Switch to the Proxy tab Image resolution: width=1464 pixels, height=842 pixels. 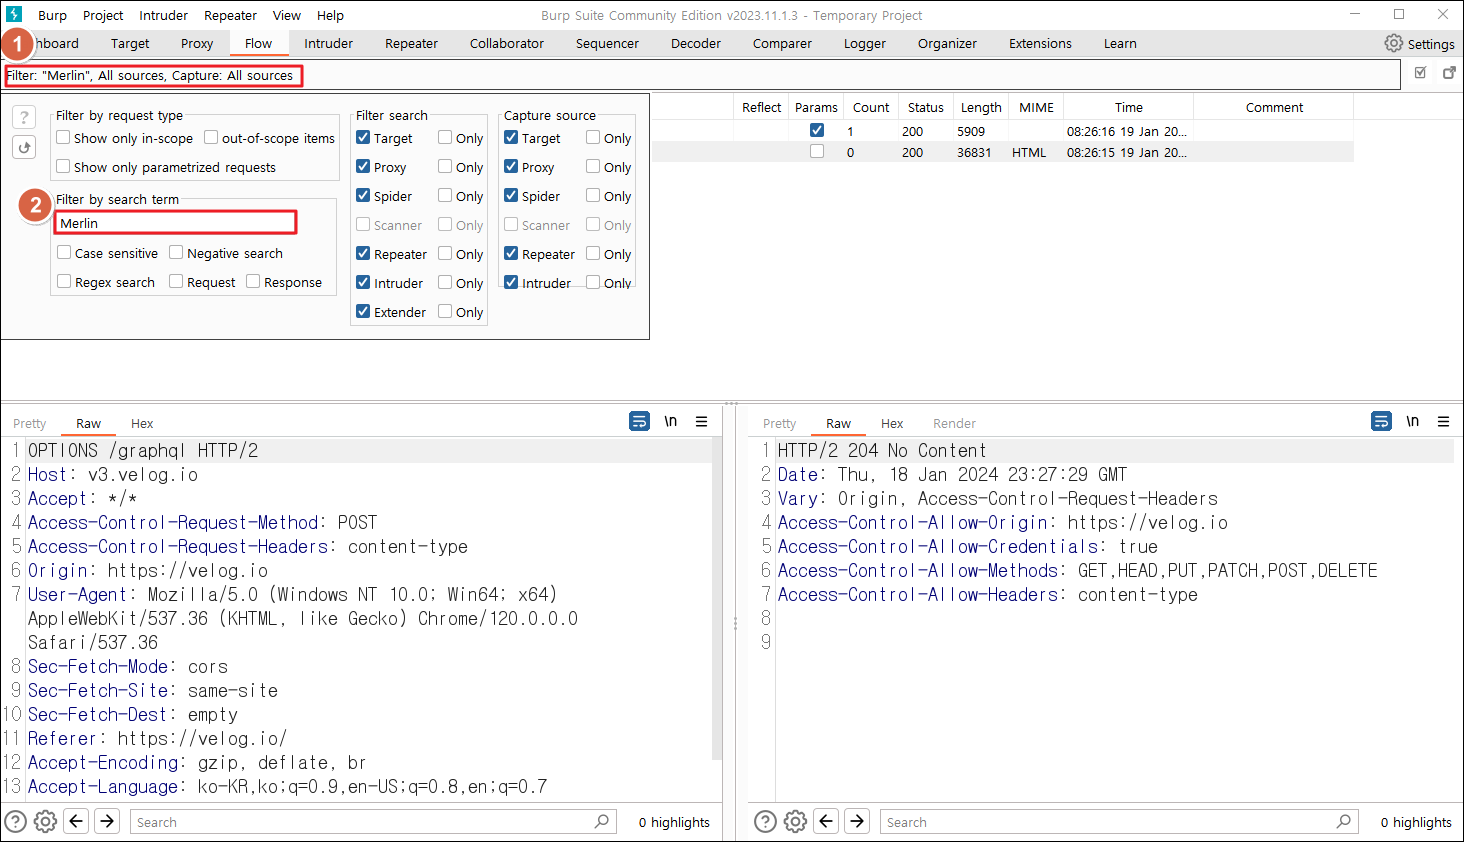tap(197, 43)
